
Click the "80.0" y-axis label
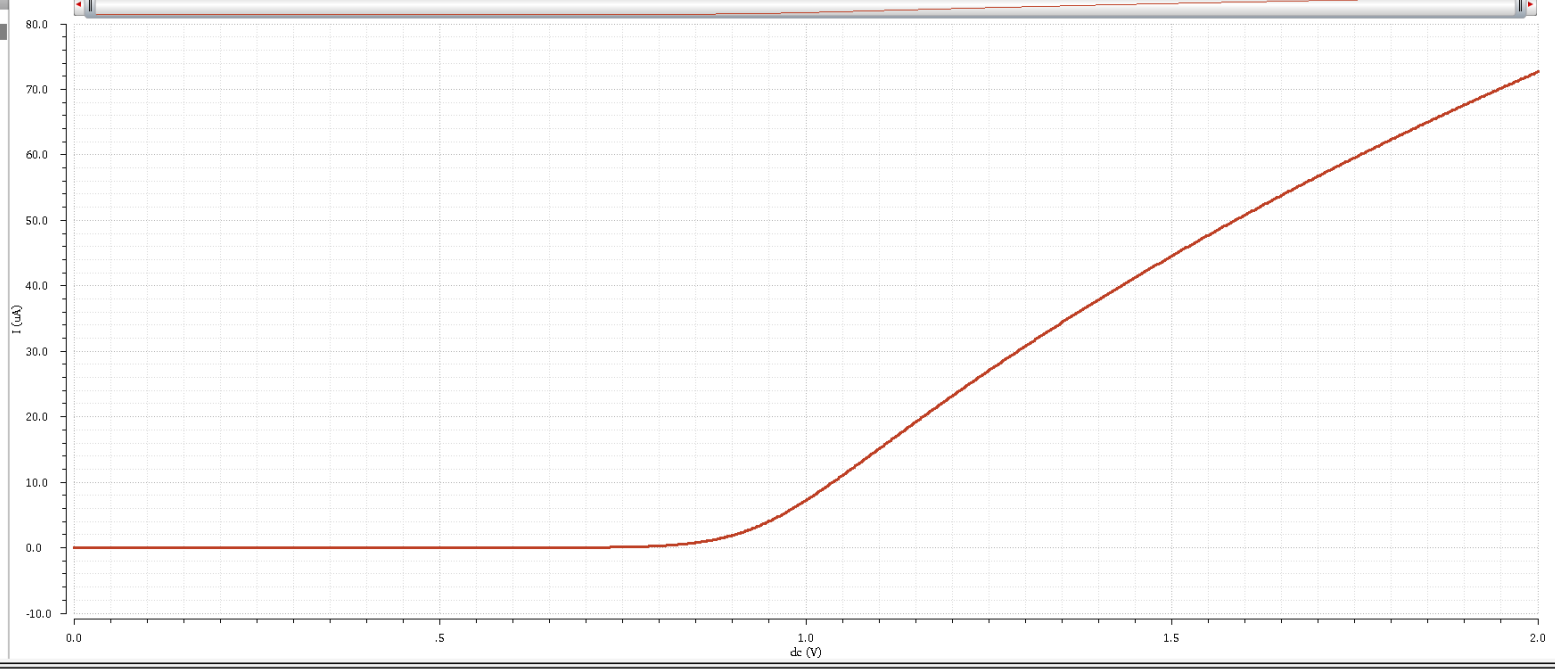point(38,24)
